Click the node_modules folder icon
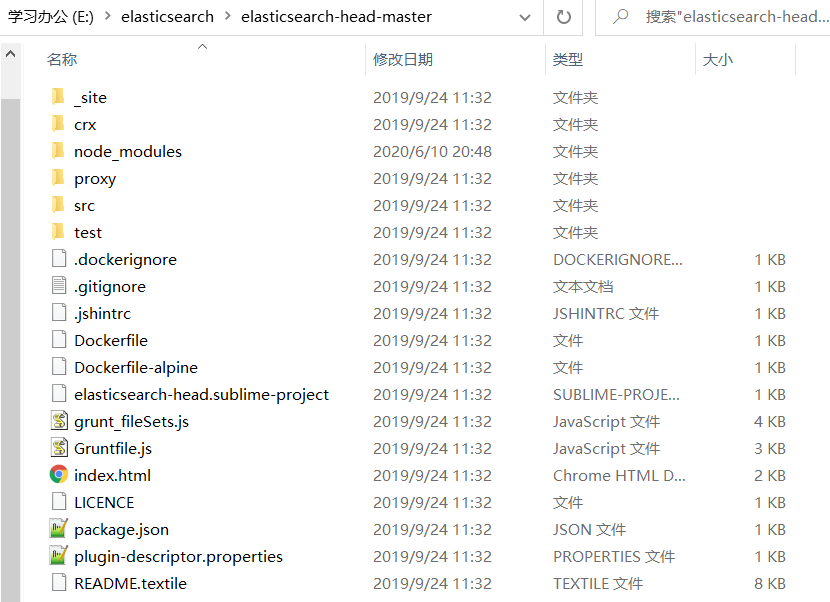Viewport: 830px width, 602px height. pos(58,151)
